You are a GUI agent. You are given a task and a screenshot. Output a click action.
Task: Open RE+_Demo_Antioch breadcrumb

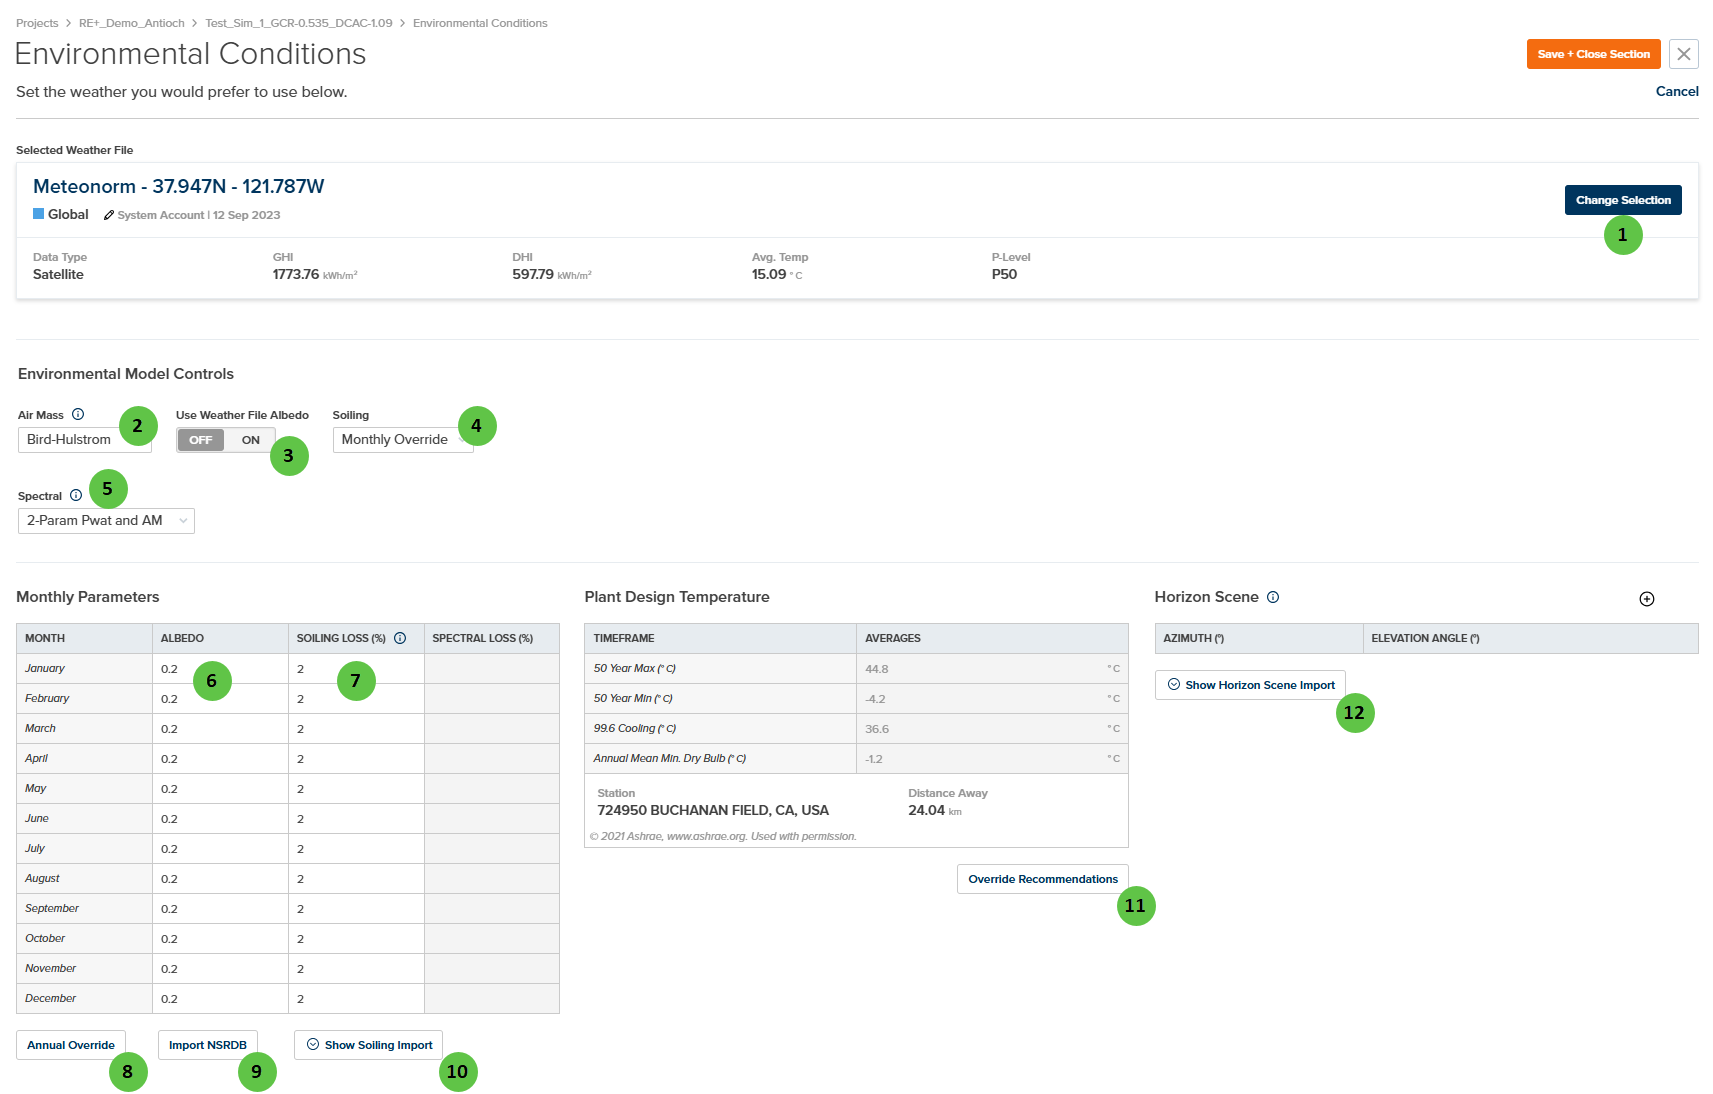coord(132,23)
